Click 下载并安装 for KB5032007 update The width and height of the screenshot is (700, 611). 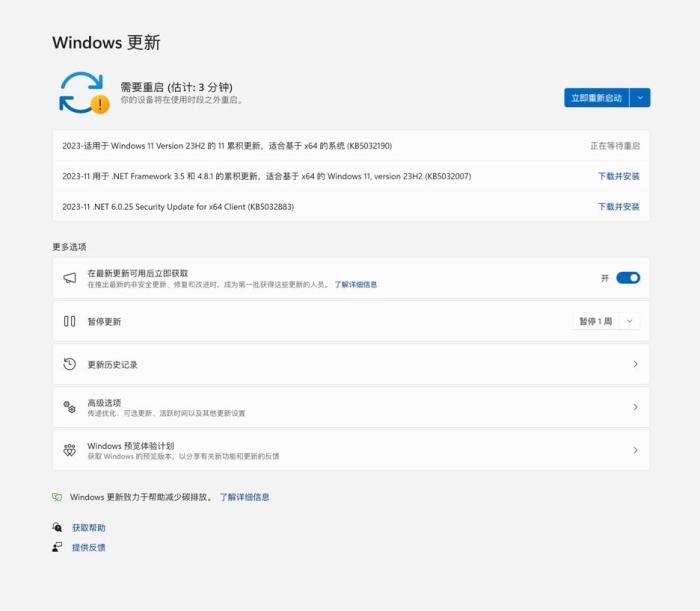coord(619,176)
